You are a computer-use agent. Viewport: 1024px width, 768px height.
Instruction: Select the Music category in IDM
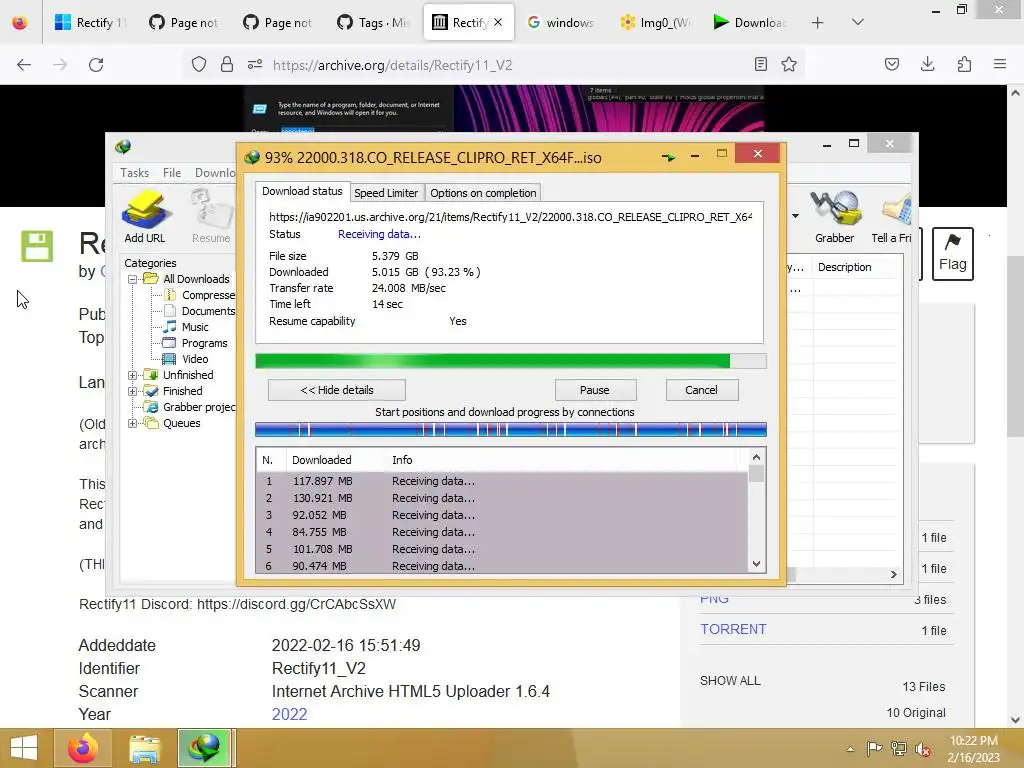pos(187,327)
